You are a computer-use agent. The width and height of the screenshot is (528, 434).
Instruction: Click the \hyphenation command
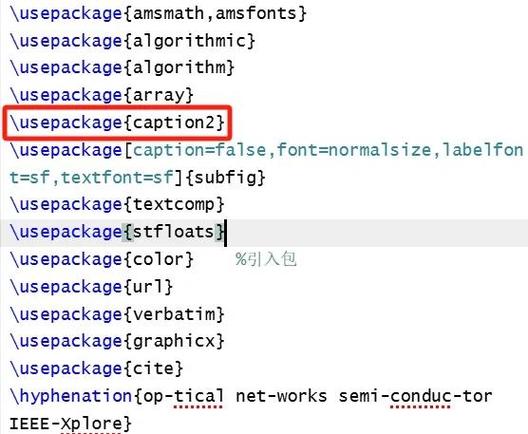point(71,396)
